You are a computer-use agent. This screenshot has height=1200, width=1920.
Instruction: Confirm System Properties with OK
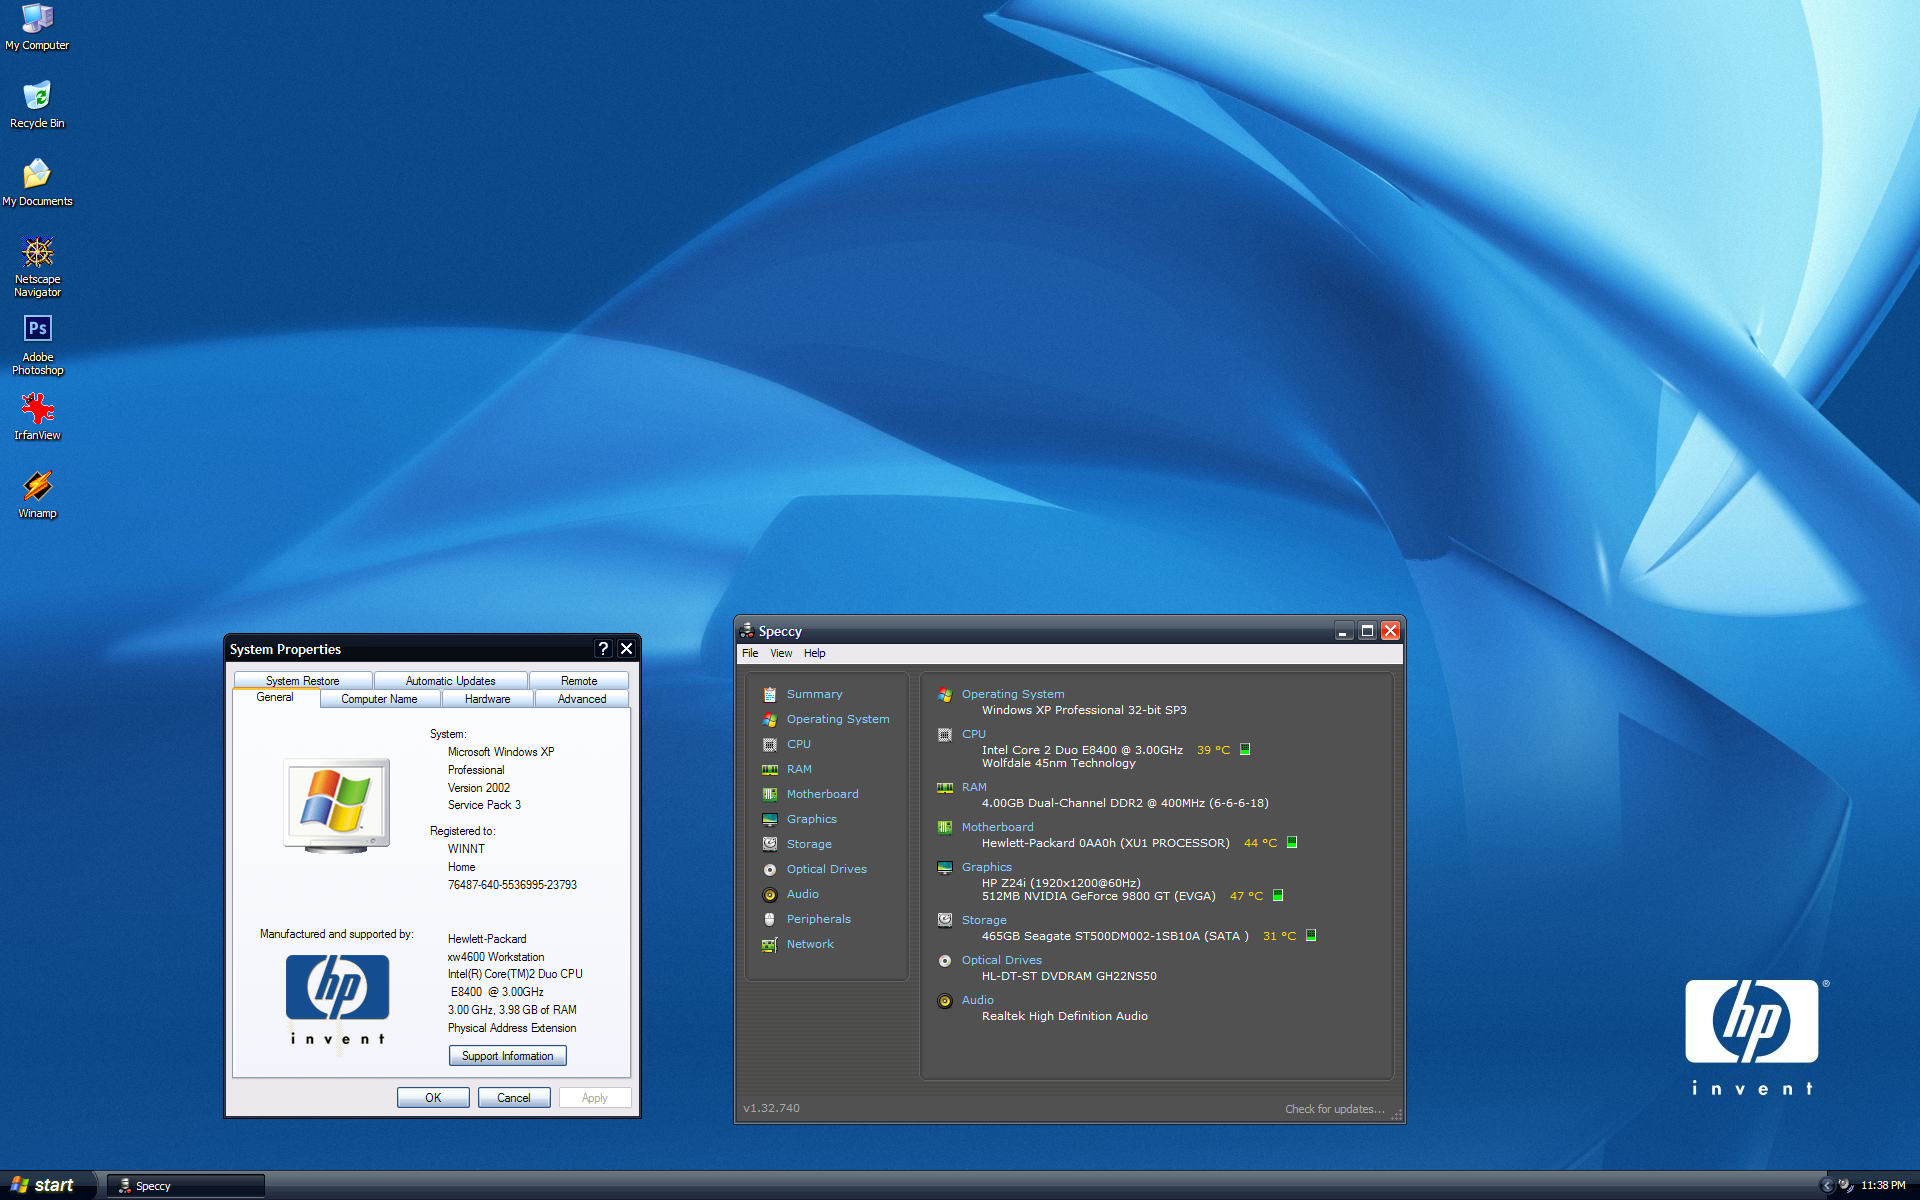[433, 1098]
